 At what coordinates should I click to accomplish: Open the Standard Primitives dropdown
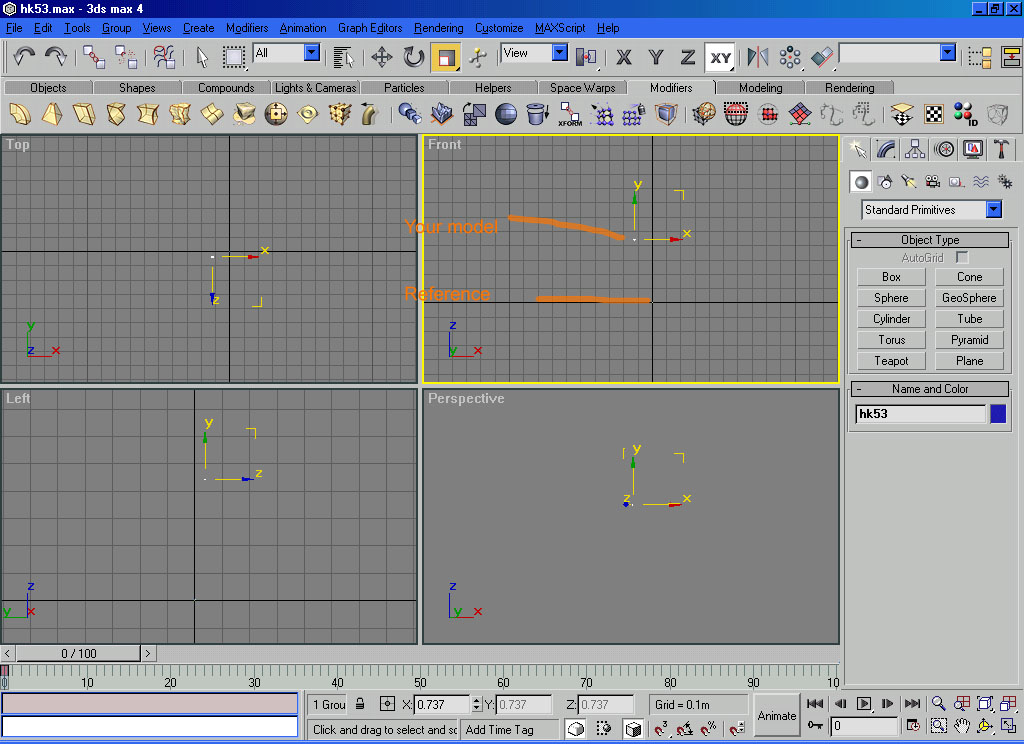pyautogui.click(x=993, y=210)
